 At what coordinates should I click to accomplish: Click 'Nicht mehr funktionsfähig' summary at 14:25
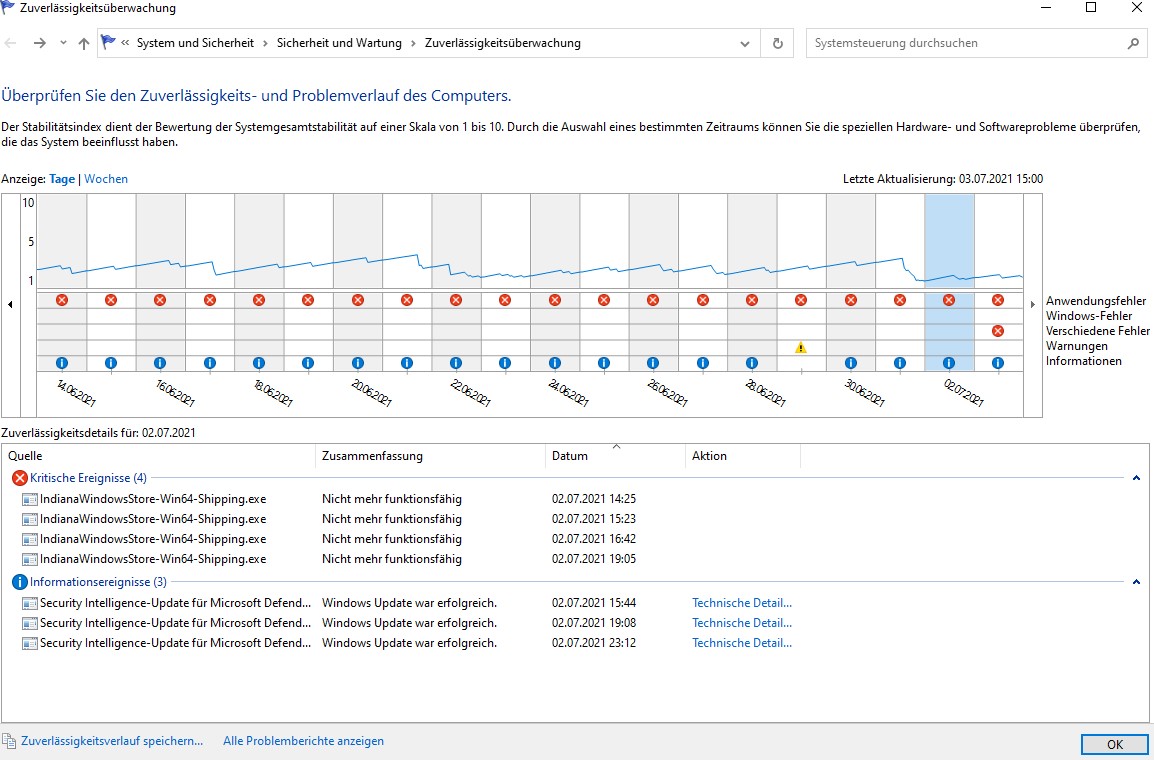(392, 499)
